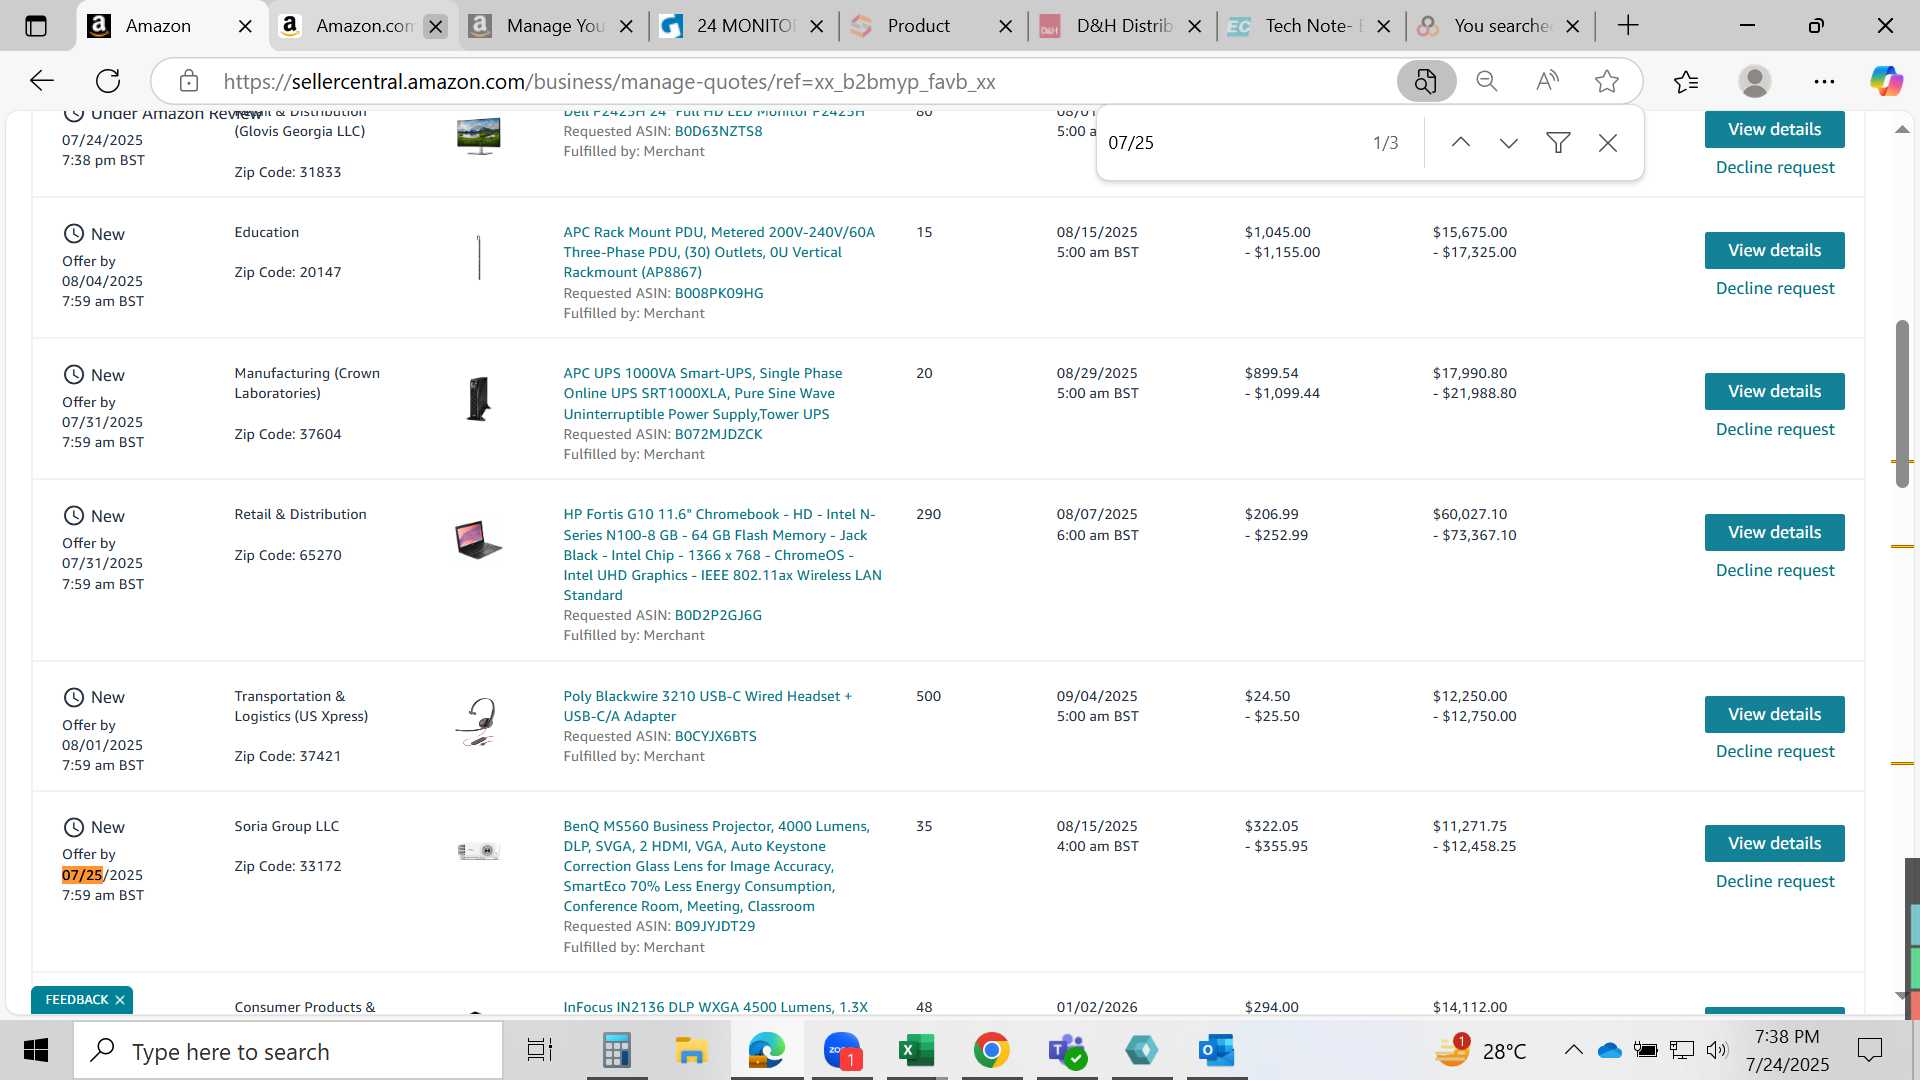The image size is (1920, 1080).
Task: Open the favorites list icon
Action: [1686, 81]
